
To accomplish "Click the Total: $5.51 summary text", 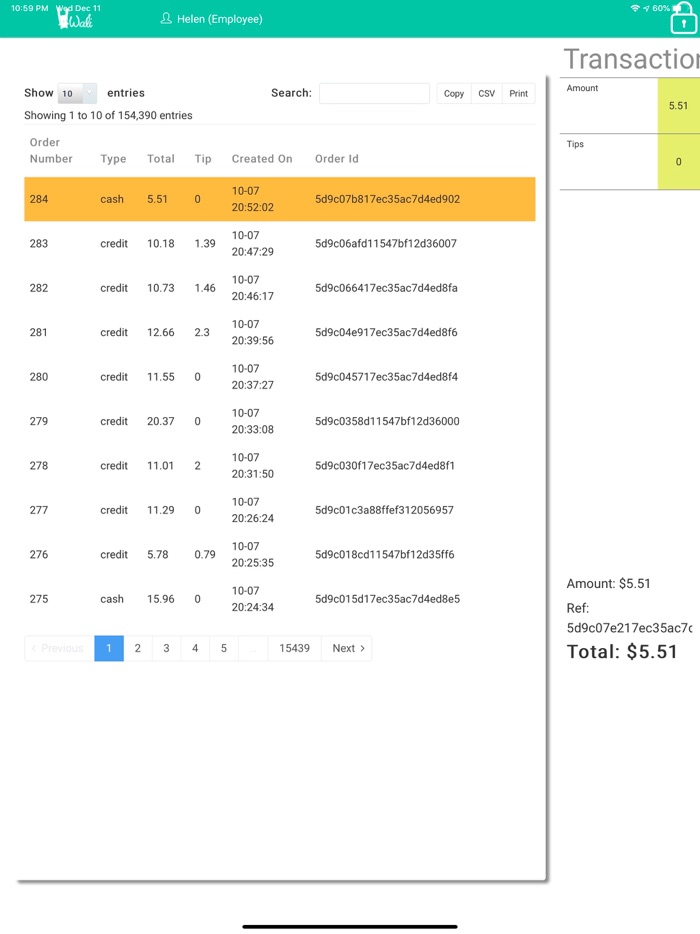I will pyautogui.click(x=622, y=652).
